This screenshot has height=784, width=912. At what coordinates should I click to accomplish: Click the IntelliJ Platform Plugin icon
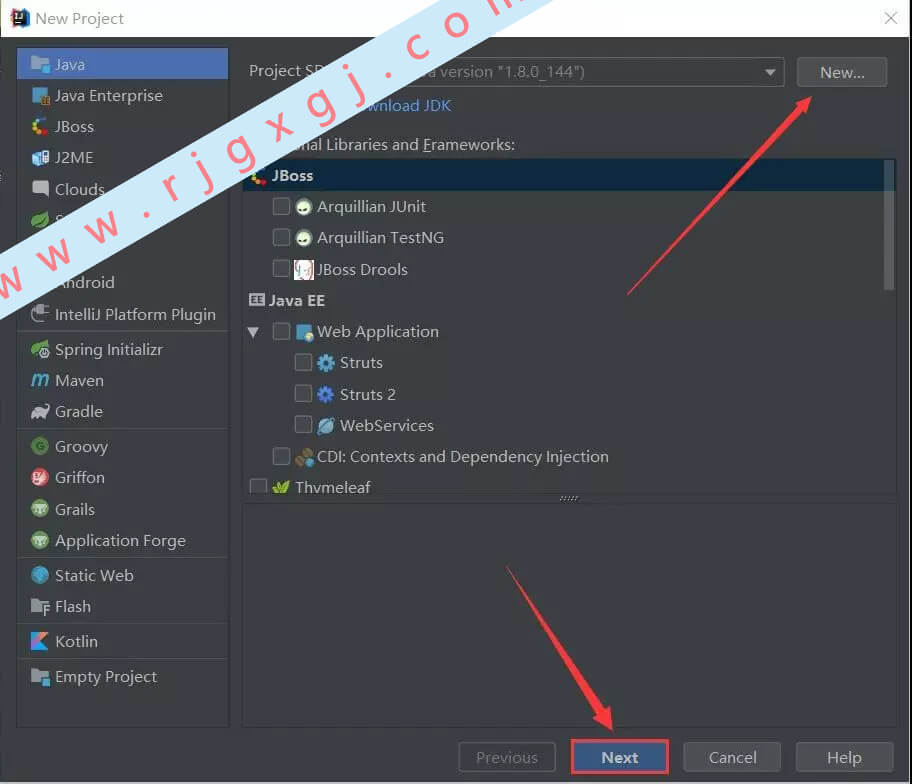[x=40, y=313]
